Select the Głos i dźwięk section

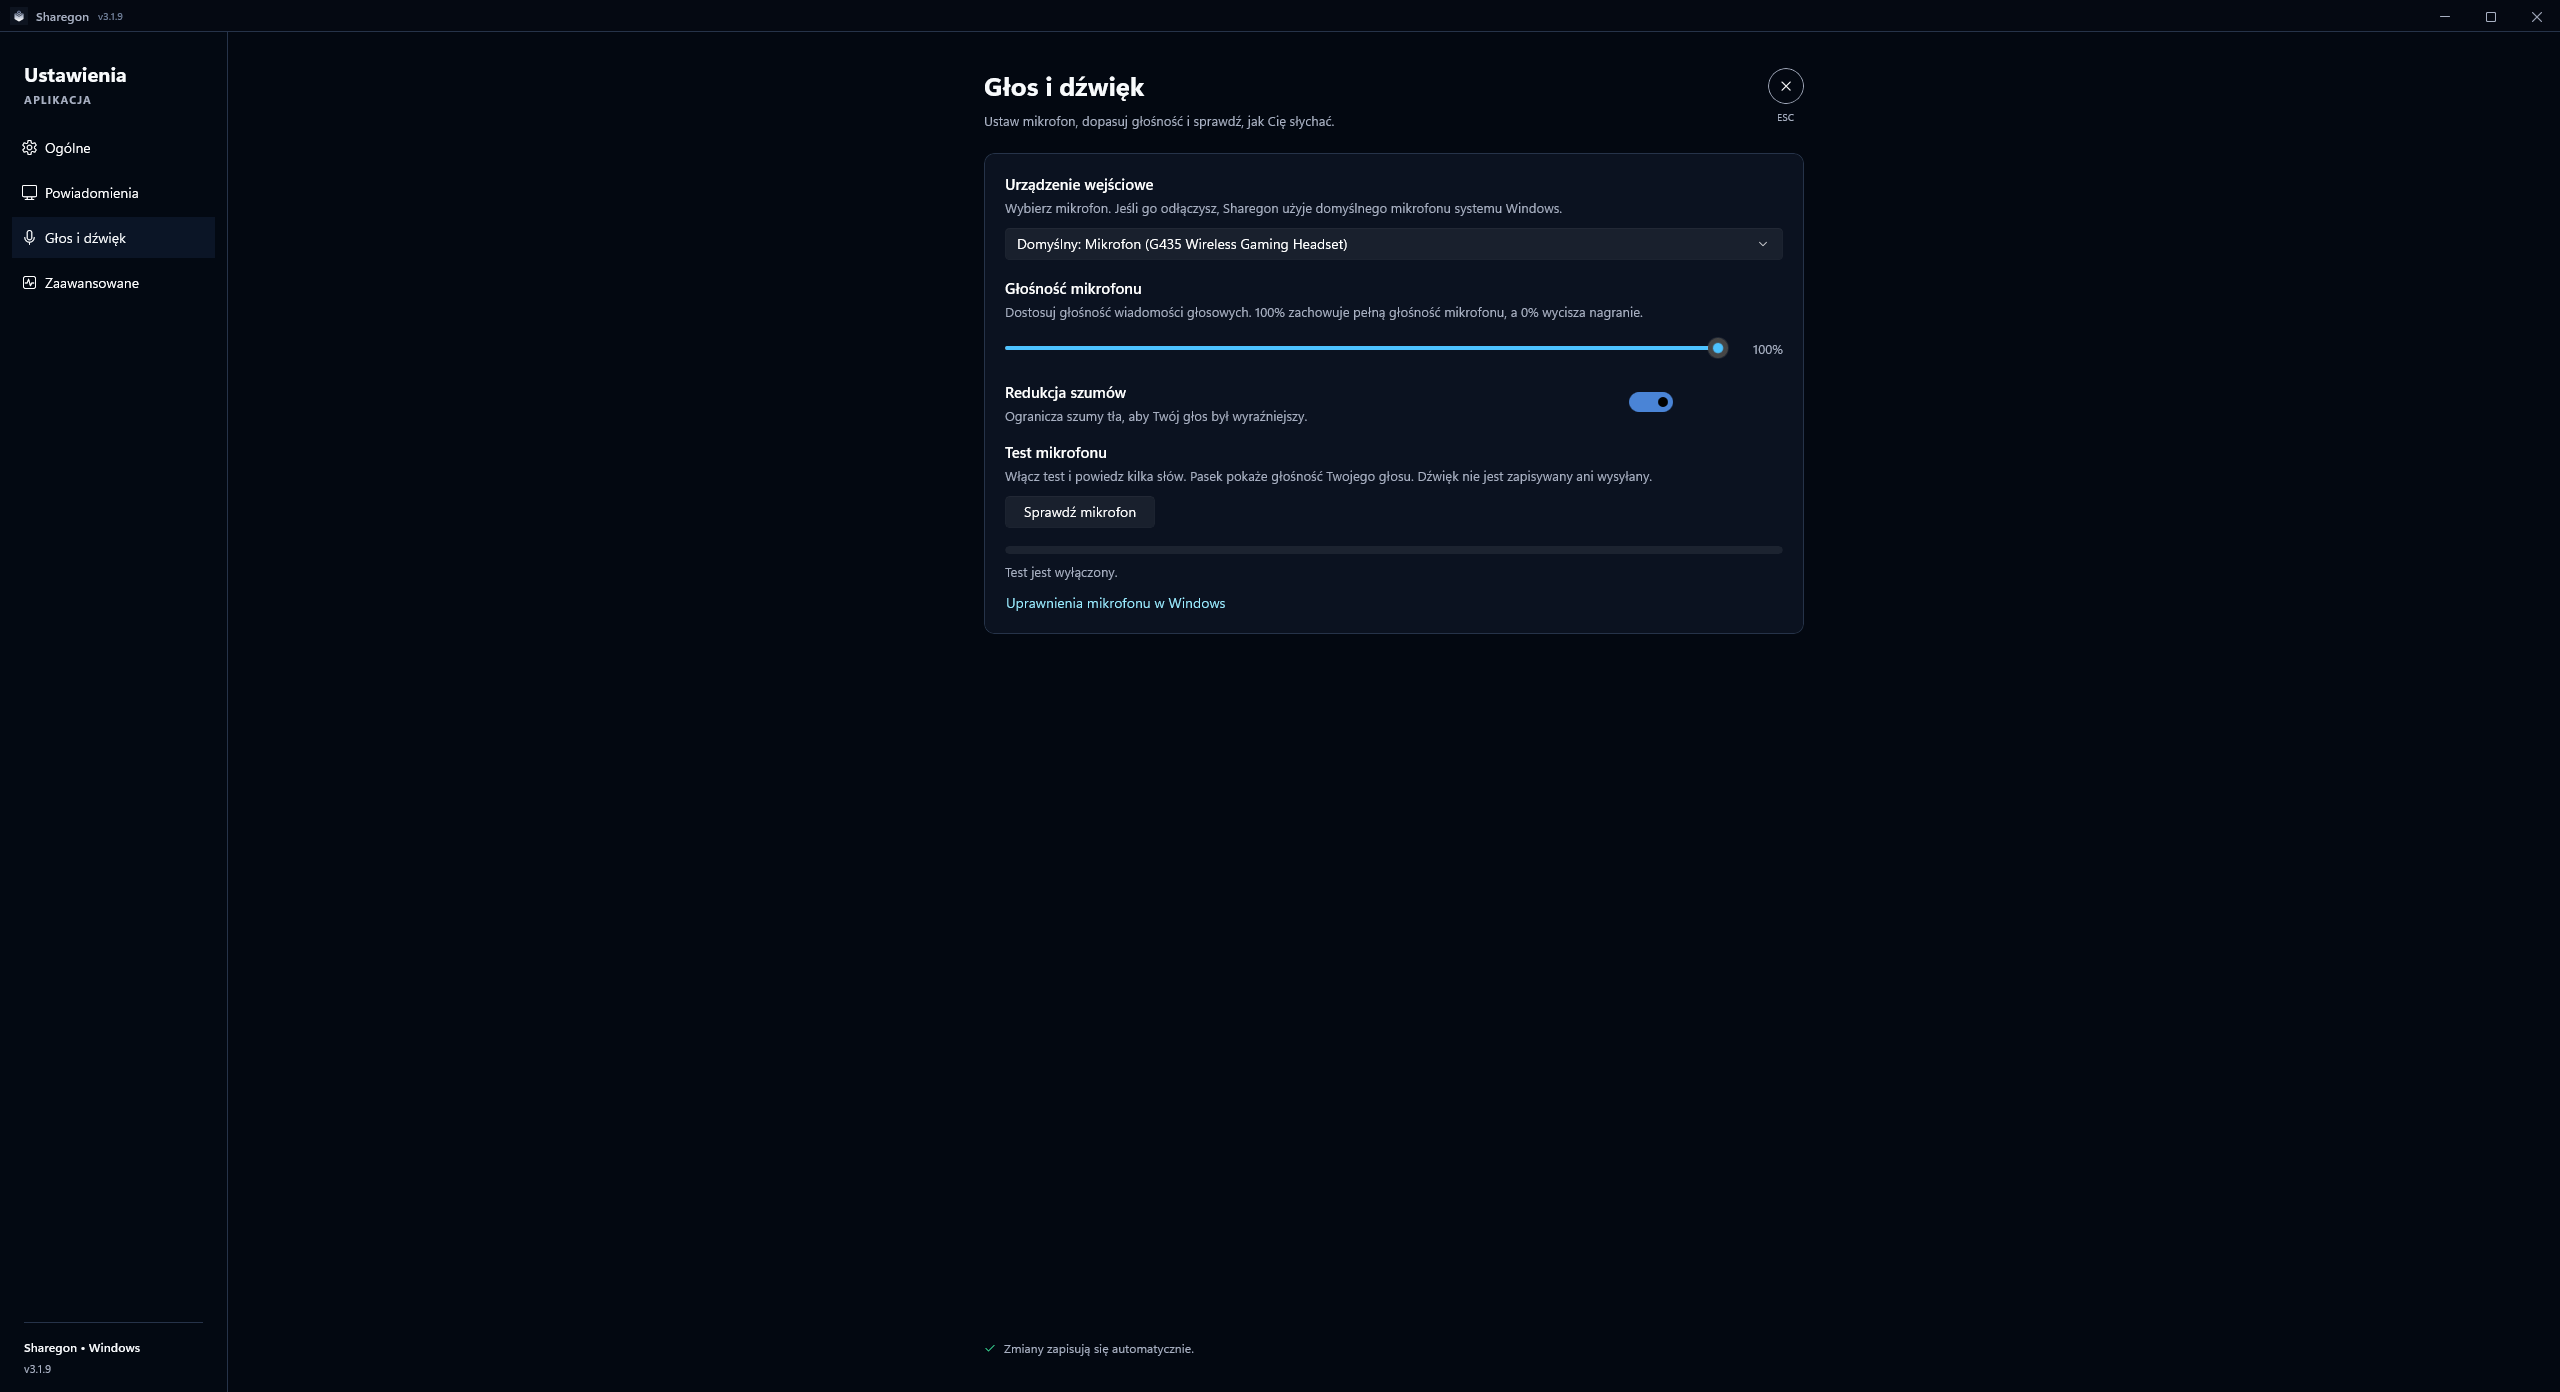coord(113,238)
